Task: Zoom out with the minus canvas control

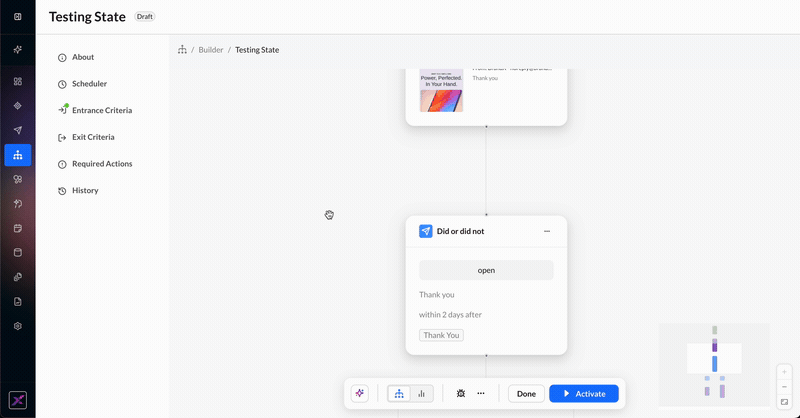Action: coord(784,387)
